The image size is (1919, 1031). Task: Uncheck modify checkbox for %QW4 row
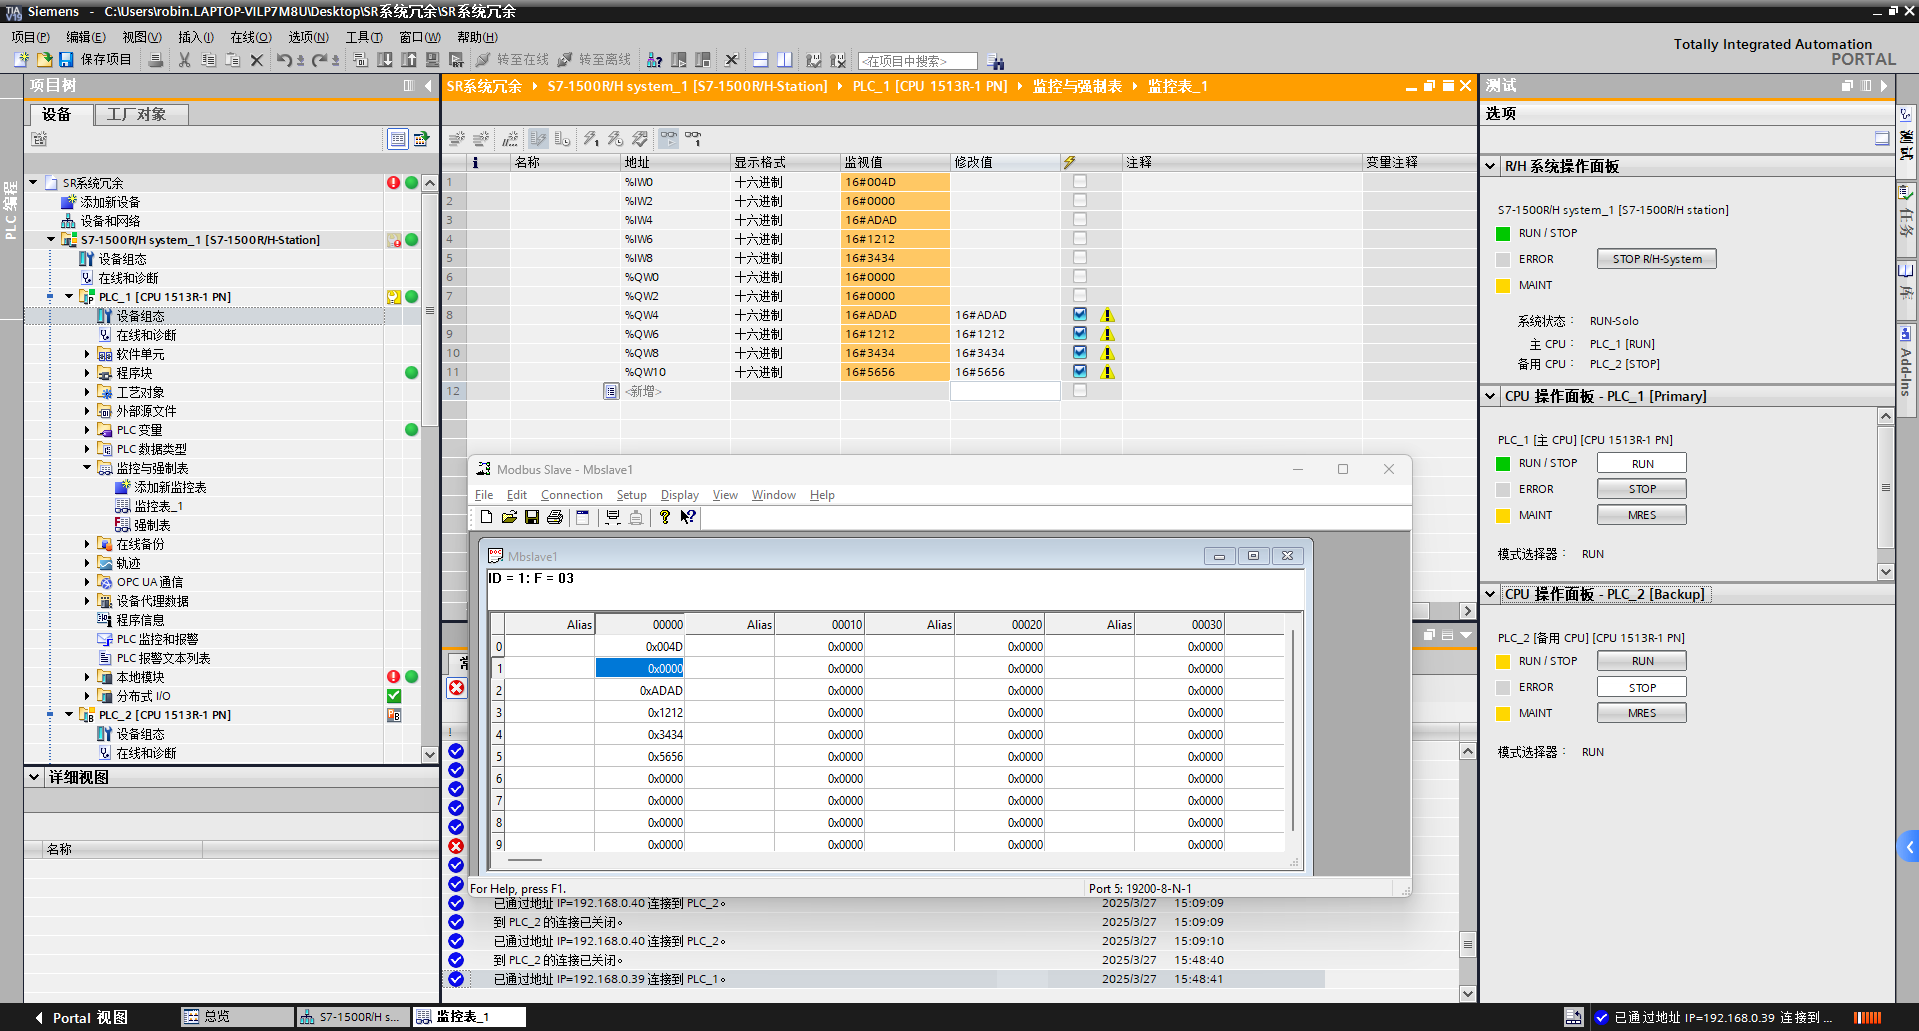[1080, 315]
